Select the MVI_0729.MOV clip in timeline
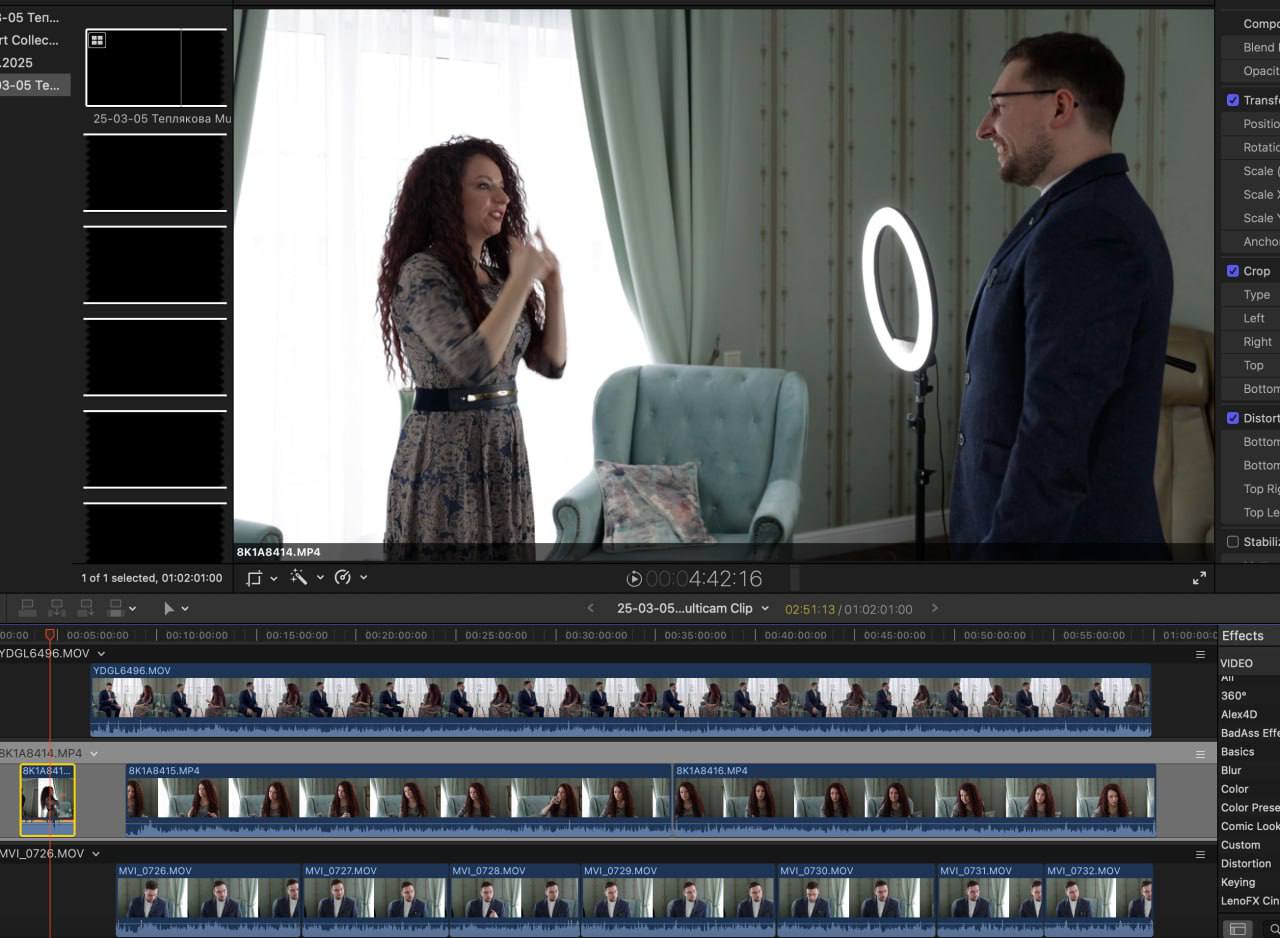1280x938 pixels. 678,898
